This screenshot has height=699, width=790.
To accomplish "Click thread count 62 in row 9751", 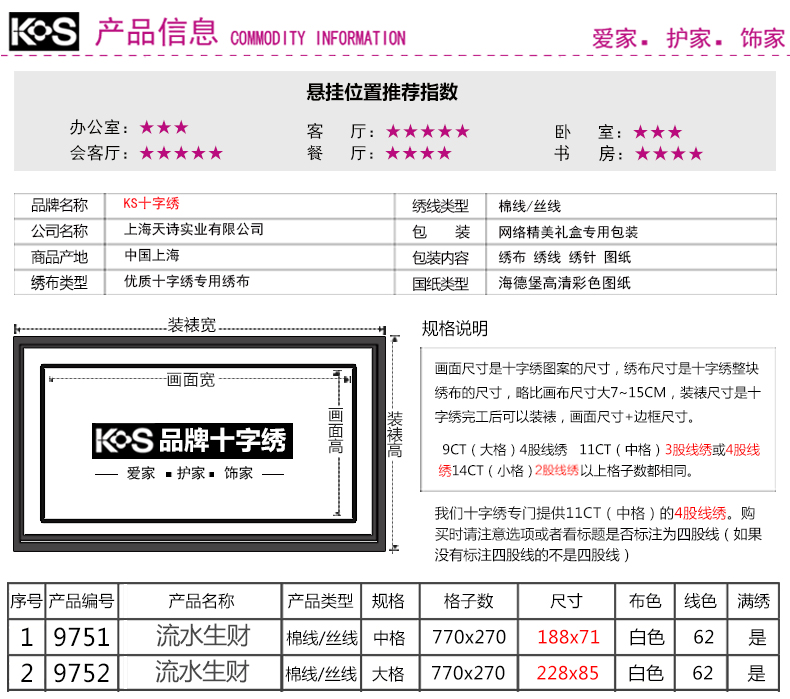I will 703,637.
